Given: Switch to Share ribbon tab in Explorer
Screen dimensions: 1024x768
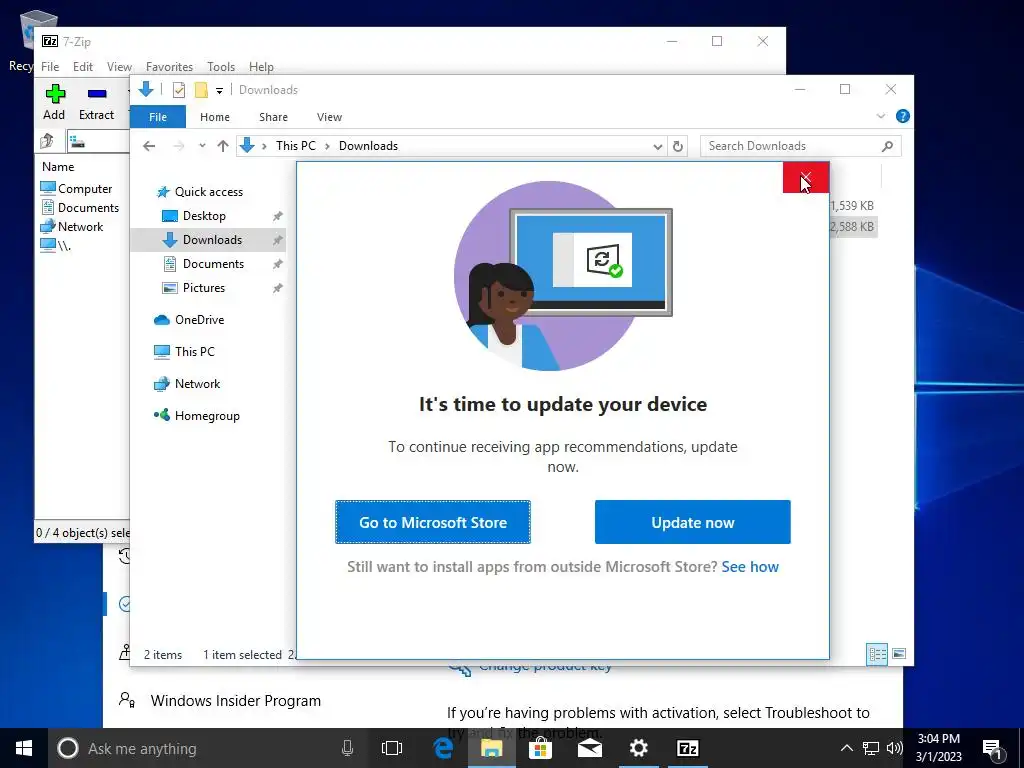Looking at the screenshot, I should click(x=273, y=117).
